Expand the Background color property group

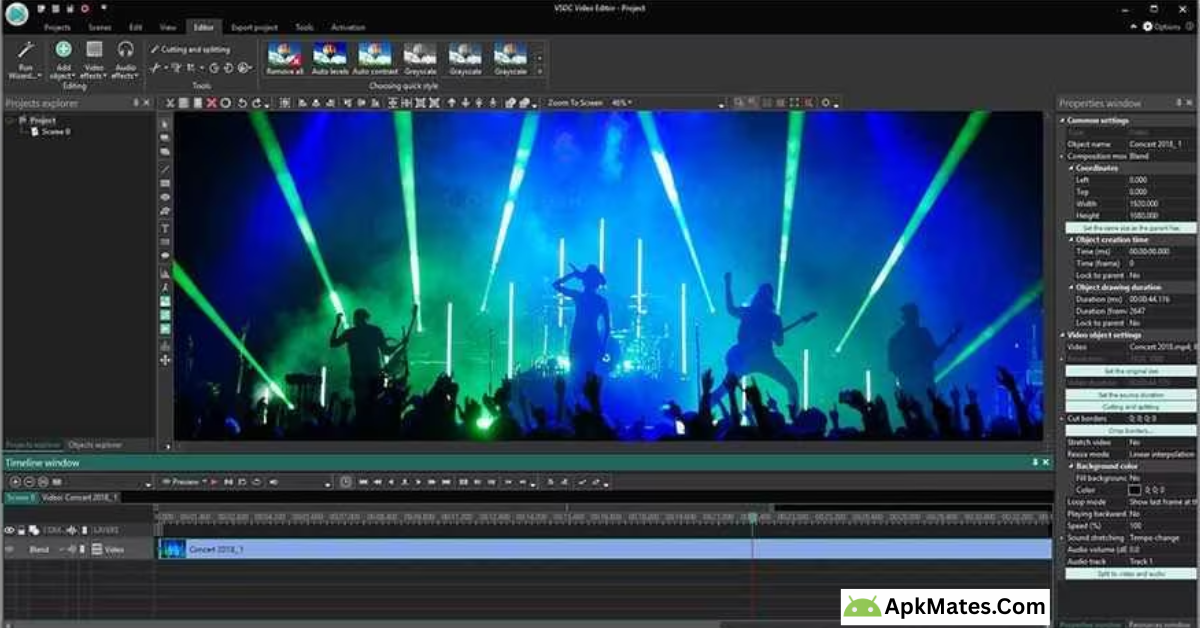pyautogui.click(x=1072, y=467)
